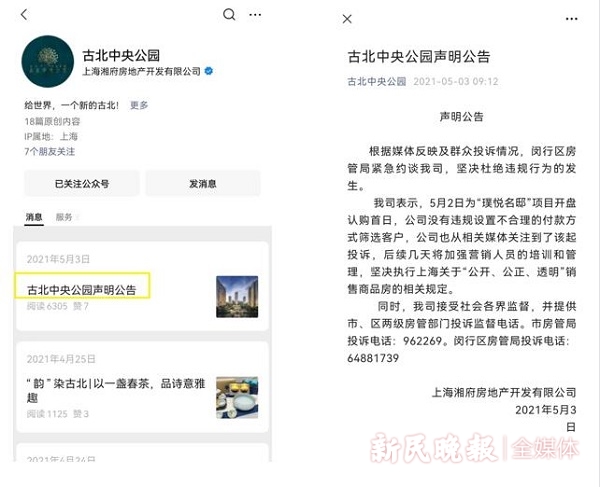Screen dimensions: 600x487
Task: Click the 18篇原创内容 text
Action: [52, 122]
